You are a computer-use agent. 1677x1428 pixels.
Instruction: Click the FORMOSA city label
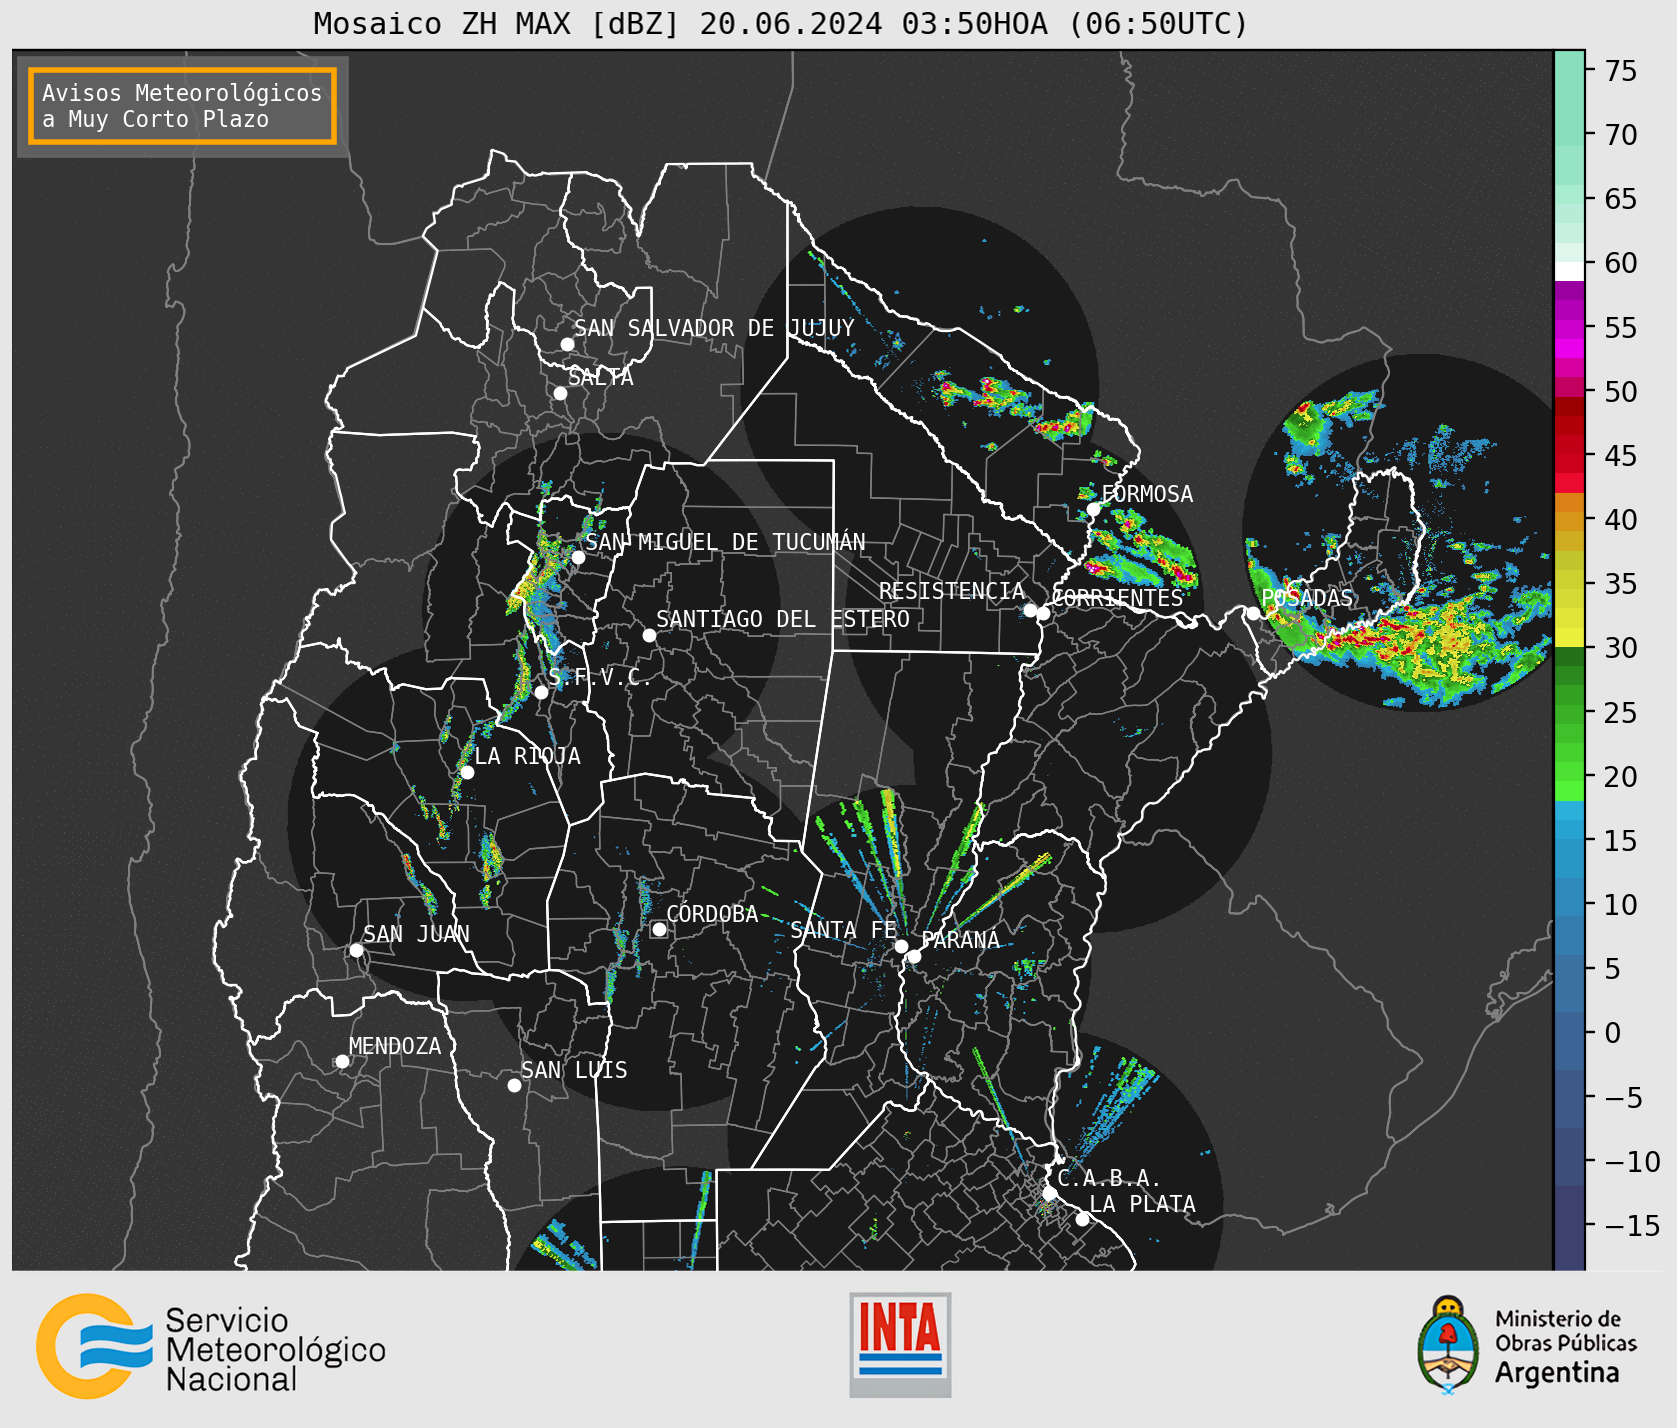[x=1147, y=494]
